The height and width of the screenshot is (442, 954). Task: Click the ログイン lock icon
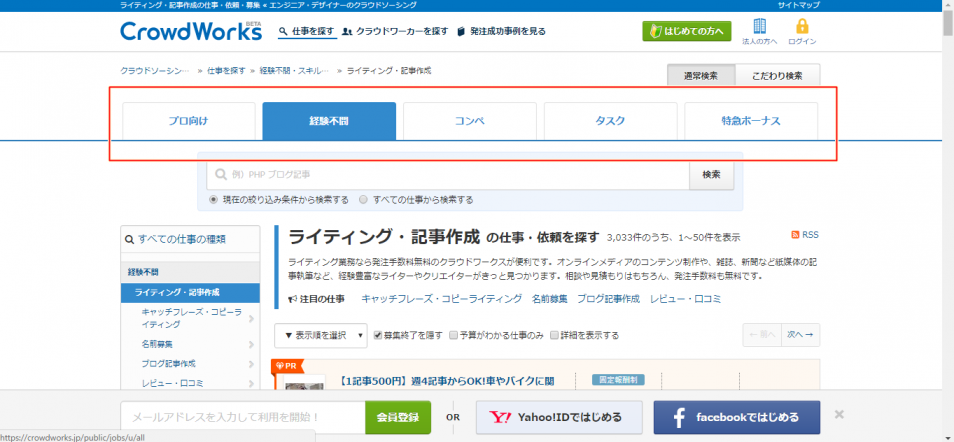click(x=802, y=26)
